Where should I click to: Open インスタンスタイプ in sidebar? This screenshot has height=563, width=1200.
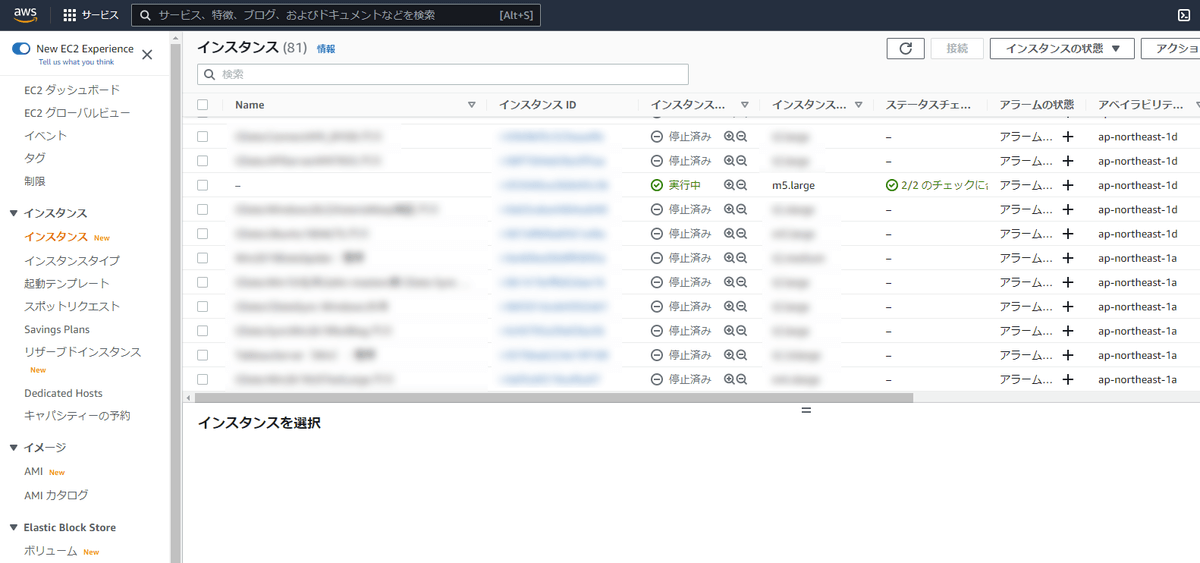(72, 260)
